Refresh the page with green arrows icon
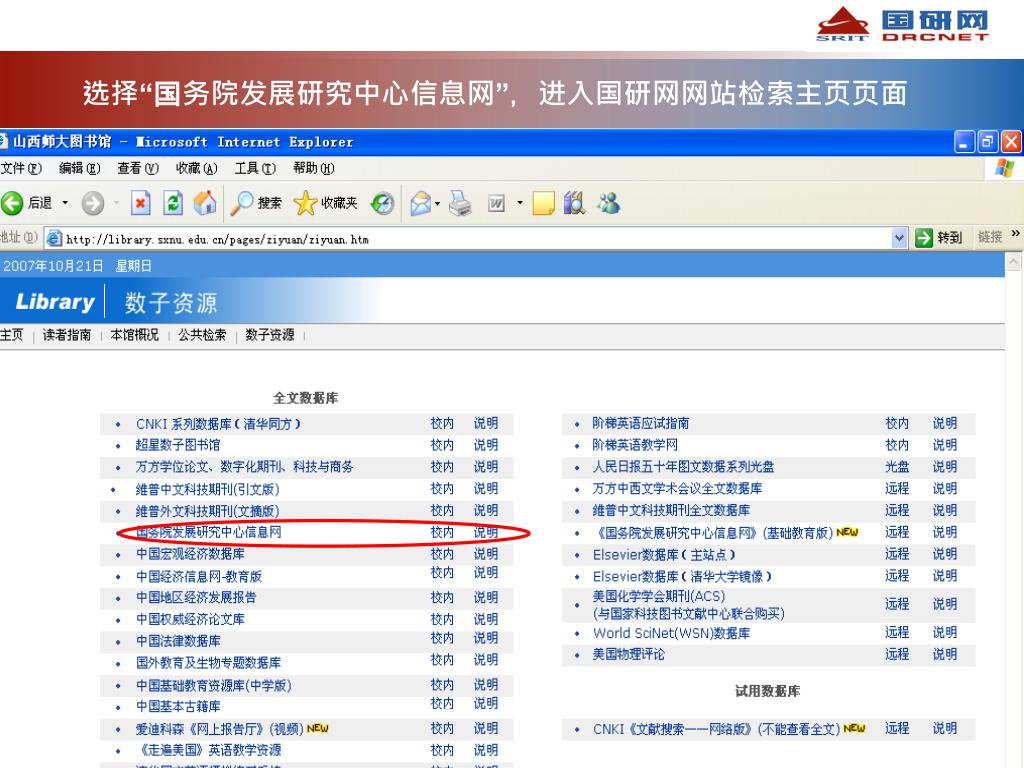 (173, 203)
